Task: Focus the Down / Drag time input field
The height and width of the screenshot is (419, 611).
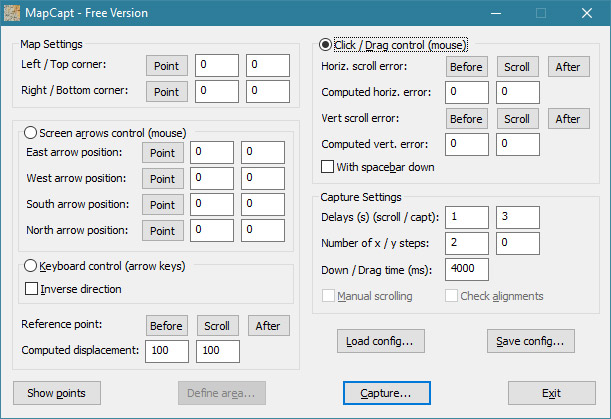Action: pos(467,269)
